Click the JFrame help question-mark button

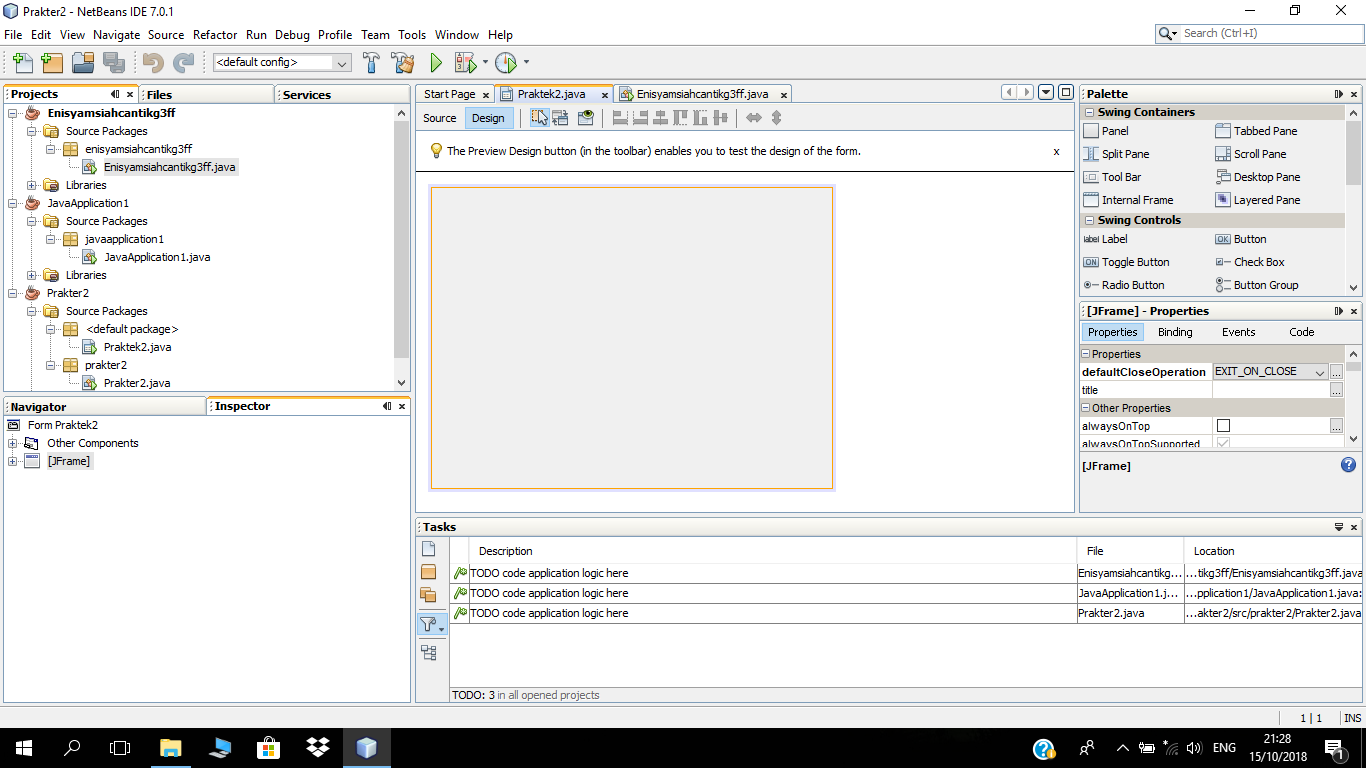[x=1348, y=465]
